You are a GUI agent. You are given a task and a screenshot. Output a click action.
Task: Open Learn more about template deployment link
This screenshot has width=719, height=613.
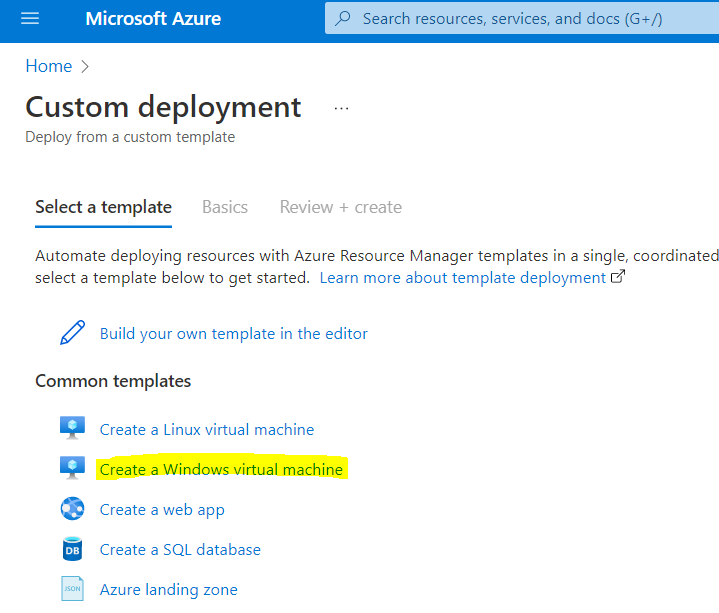click(x=462, y=277)
